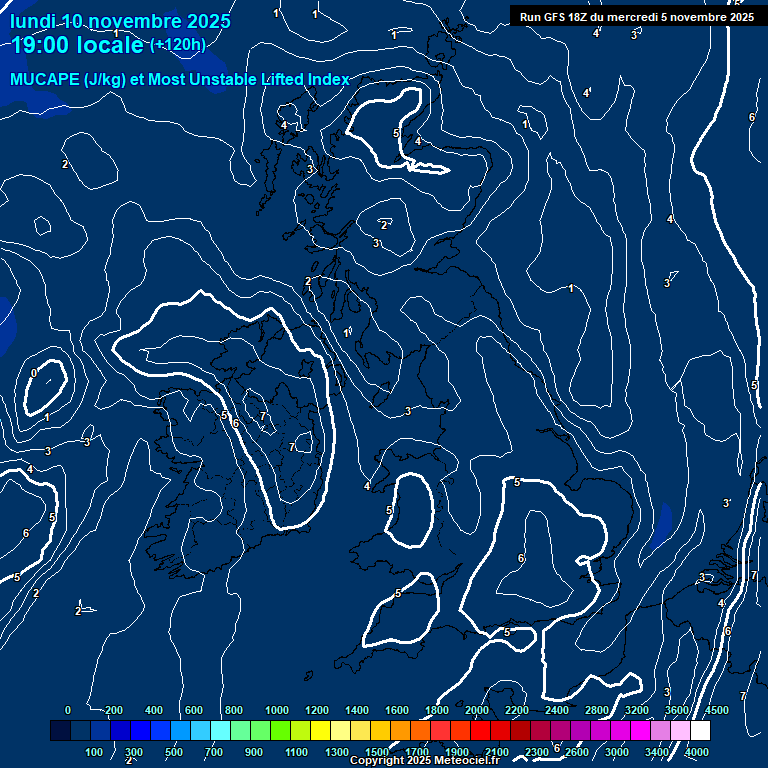Viewport: 768px width, 768px height.
Task: Click the darkest navy swatch starting the legend
Action: (60, 730)
